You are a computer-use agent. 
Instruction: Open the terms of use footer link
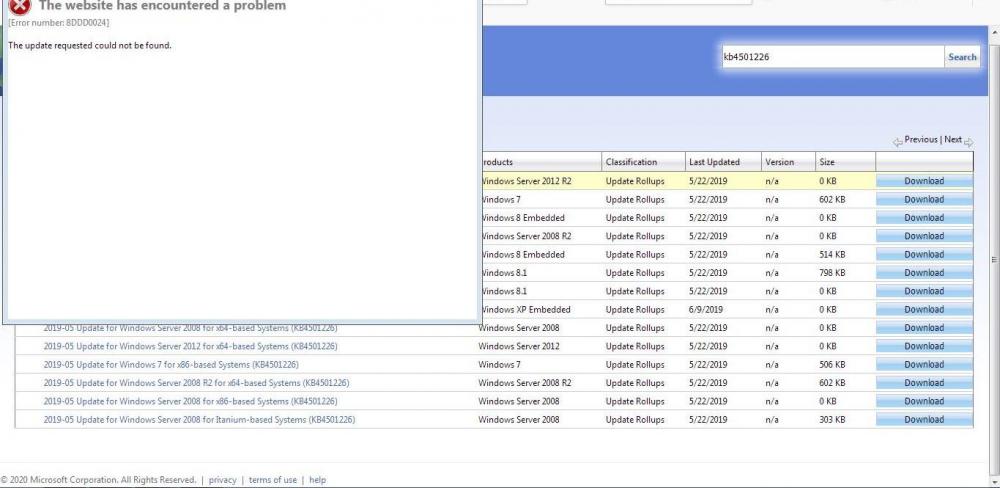(x=272, y=480)
